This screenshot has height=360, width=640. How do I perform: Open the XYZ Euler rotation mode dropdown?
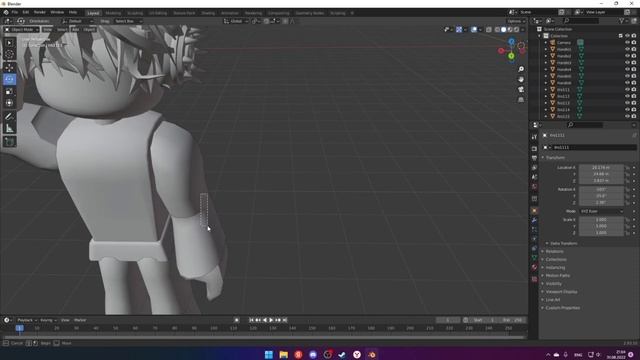[x=602, y=211]
